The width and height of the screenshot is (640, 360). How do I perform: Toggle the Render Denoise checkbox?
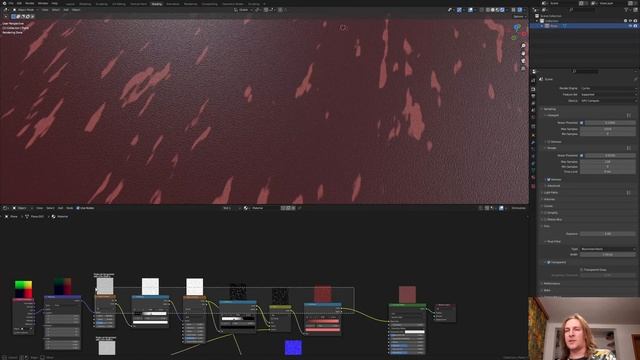click(549, 180)
